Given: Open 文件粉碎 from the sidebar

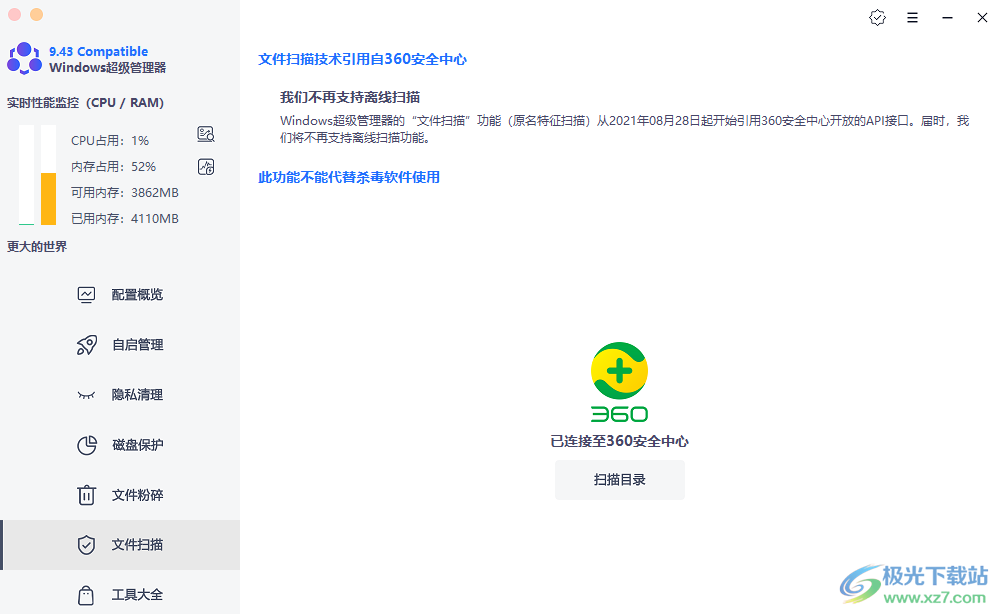Looking at the screenshot, I should [120, 495].
